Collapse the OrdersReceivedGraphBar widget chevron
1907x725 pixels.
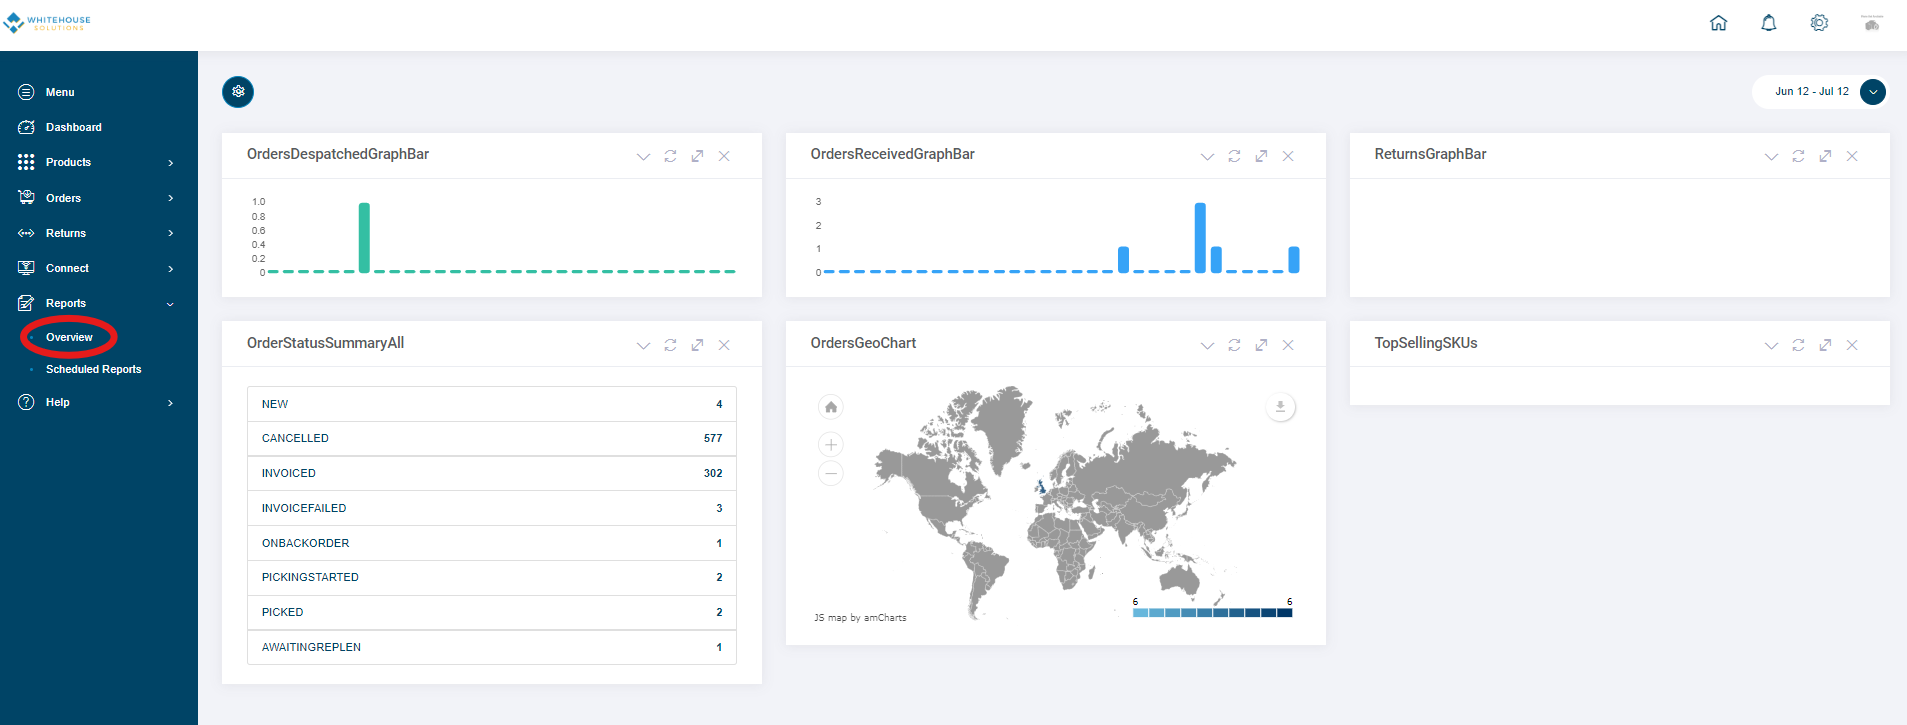click(x=1207, y=156)
